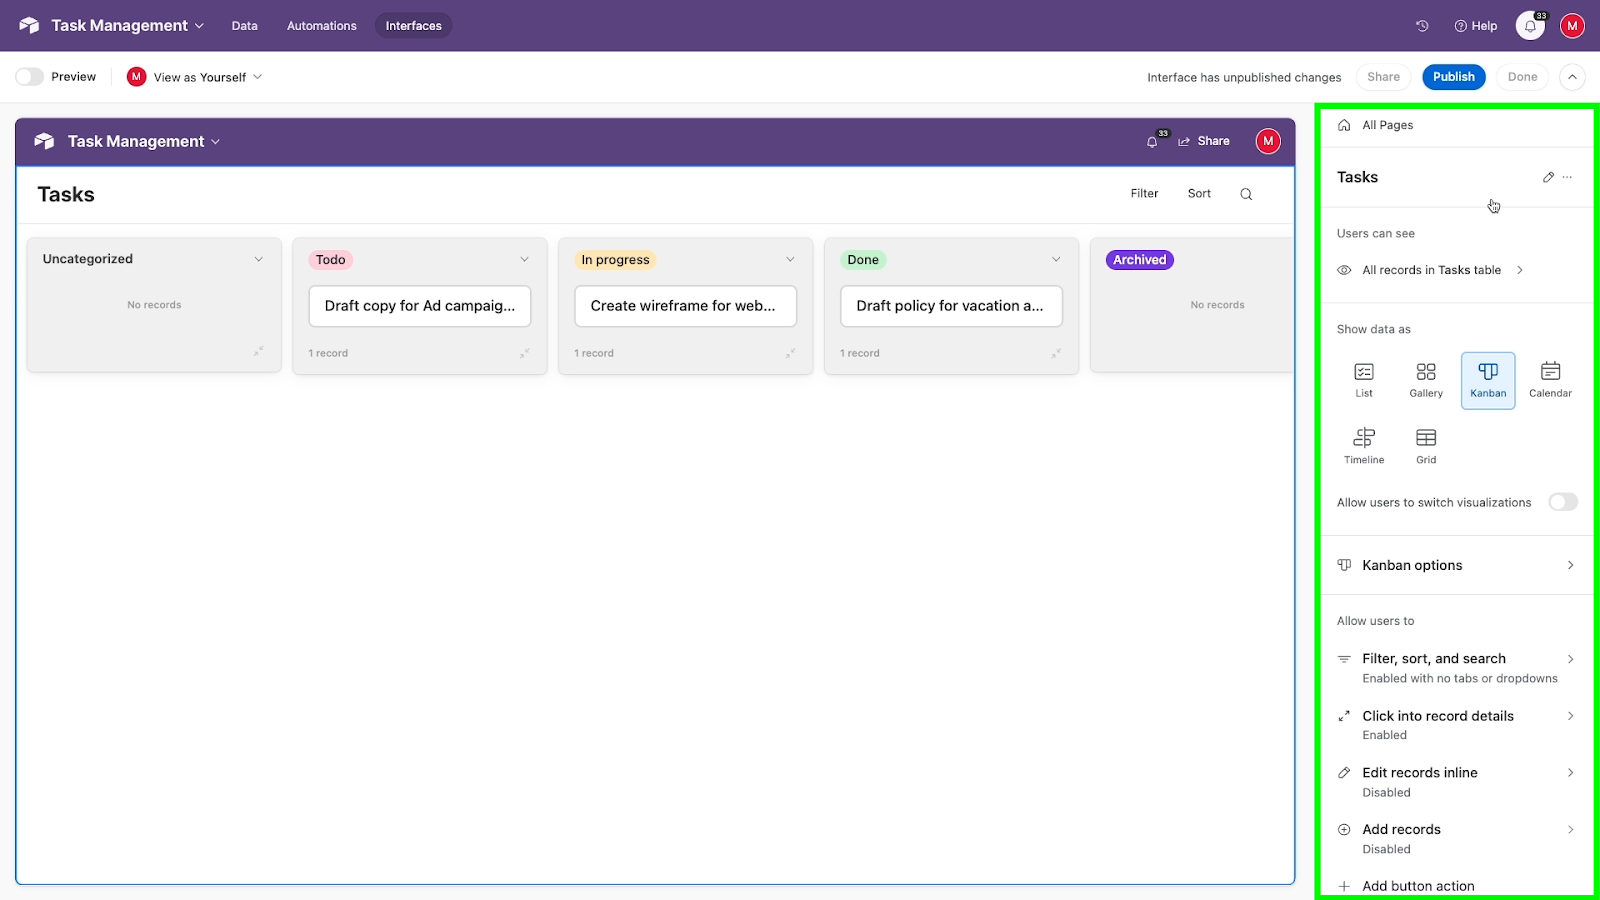Collapse the Uncategorized column via arrows icon
Image resolution: width=1600 pixels, height=900 pixels.
click(258, 351)
